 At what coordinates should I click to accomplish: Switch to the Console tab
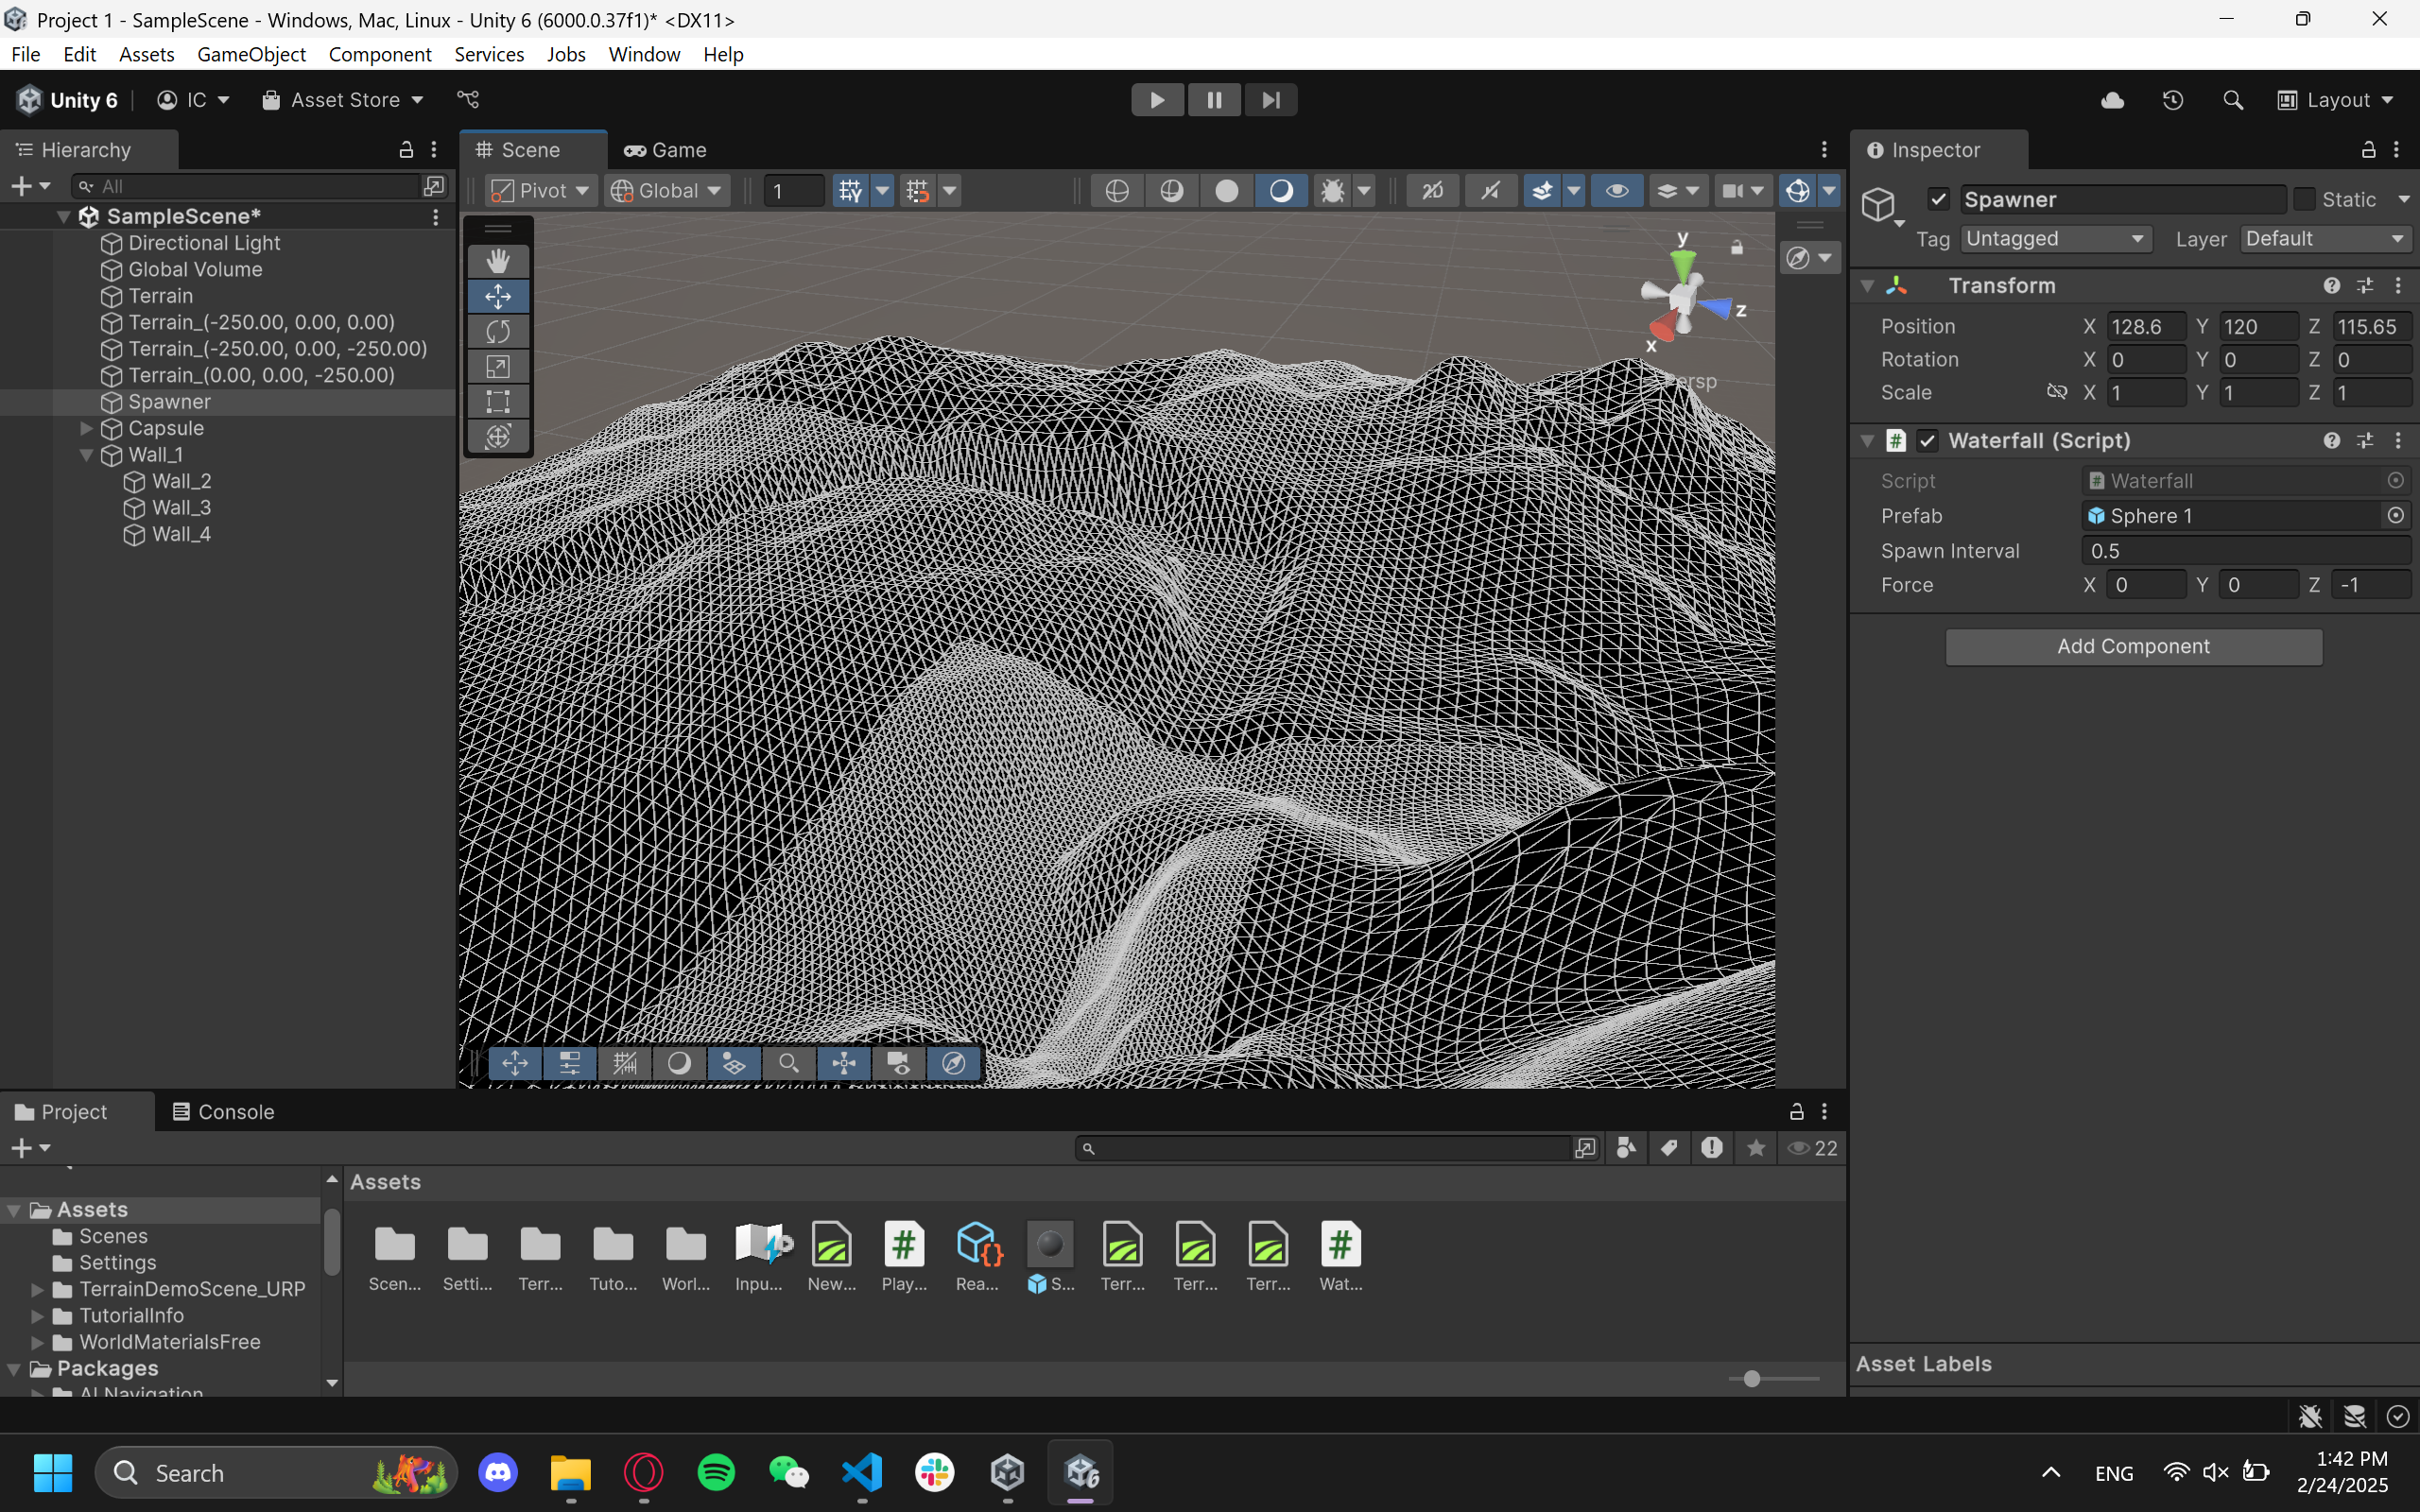(x=223, y=1112)
